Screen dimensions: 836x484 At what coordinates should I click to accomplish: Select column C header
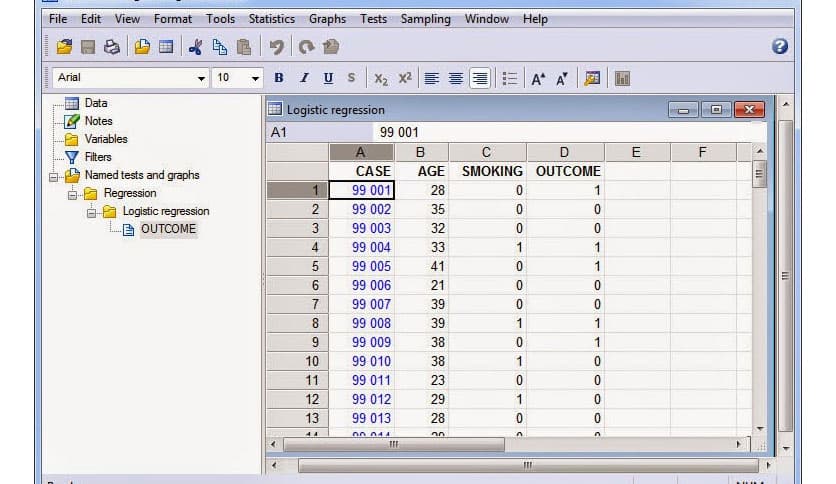[x=486, y=152]
